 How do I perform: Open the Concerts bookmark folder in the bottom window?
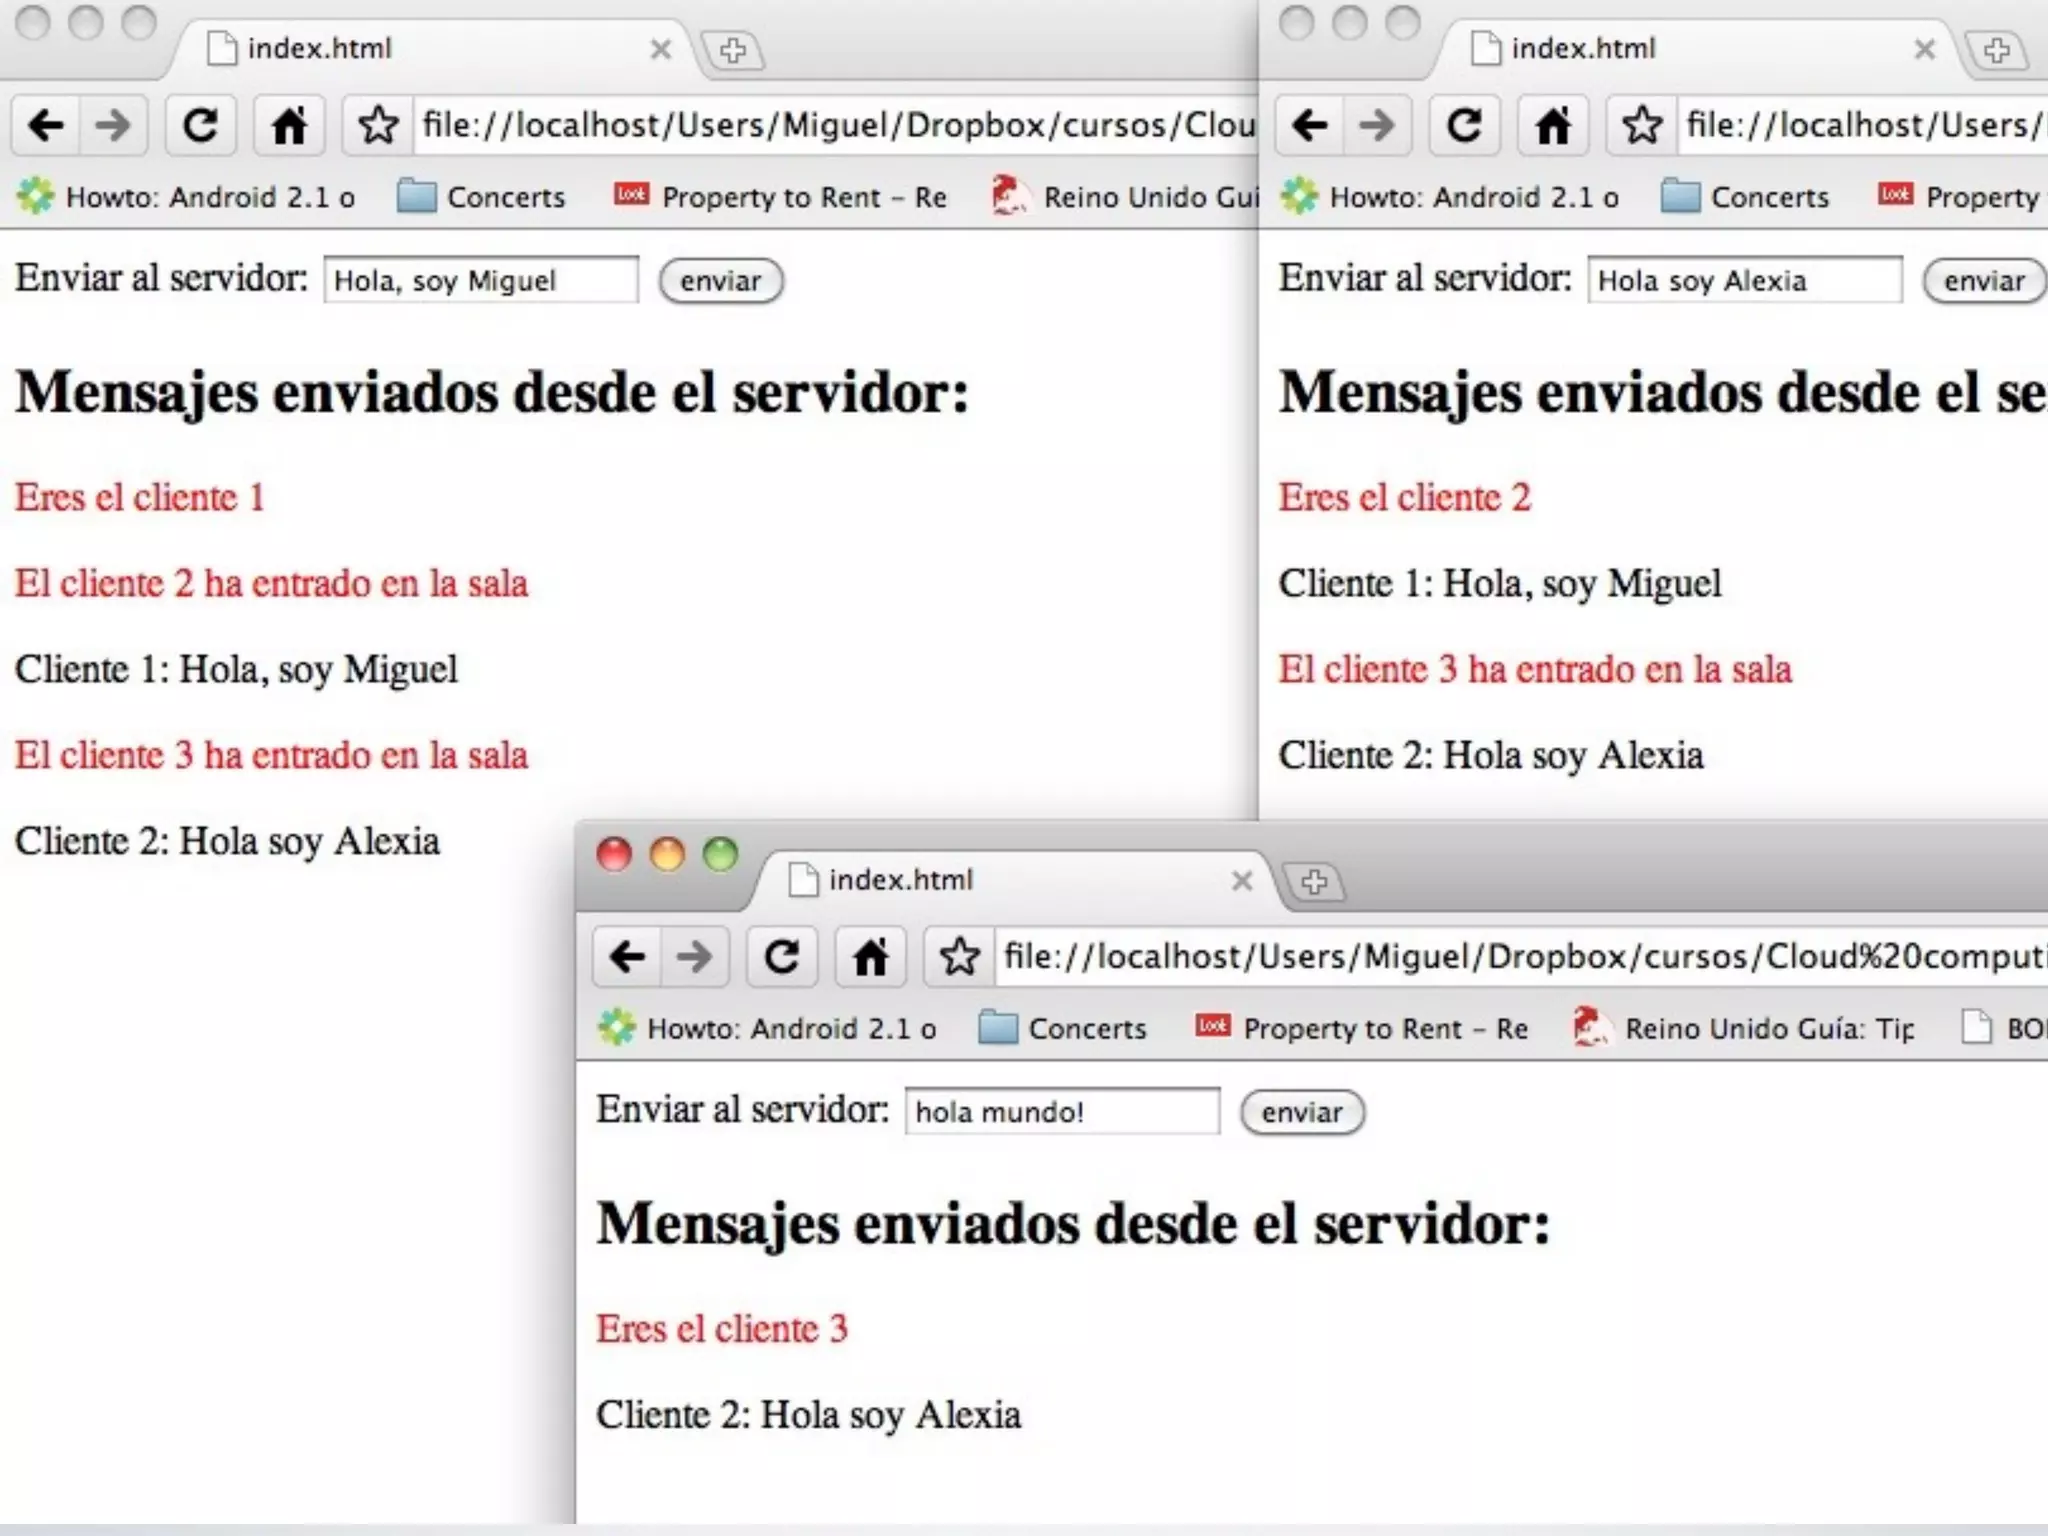tap(1064, 1028)
